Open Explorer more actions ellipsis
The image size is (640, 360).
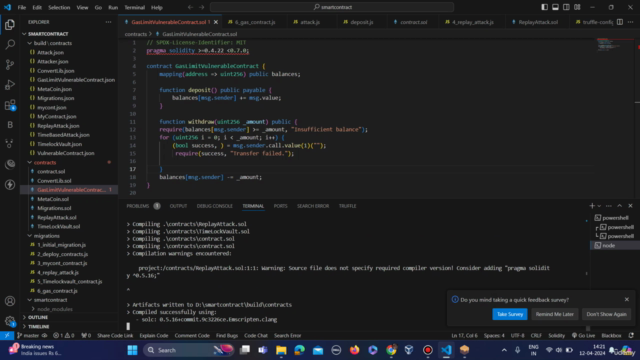pos(108,22)
